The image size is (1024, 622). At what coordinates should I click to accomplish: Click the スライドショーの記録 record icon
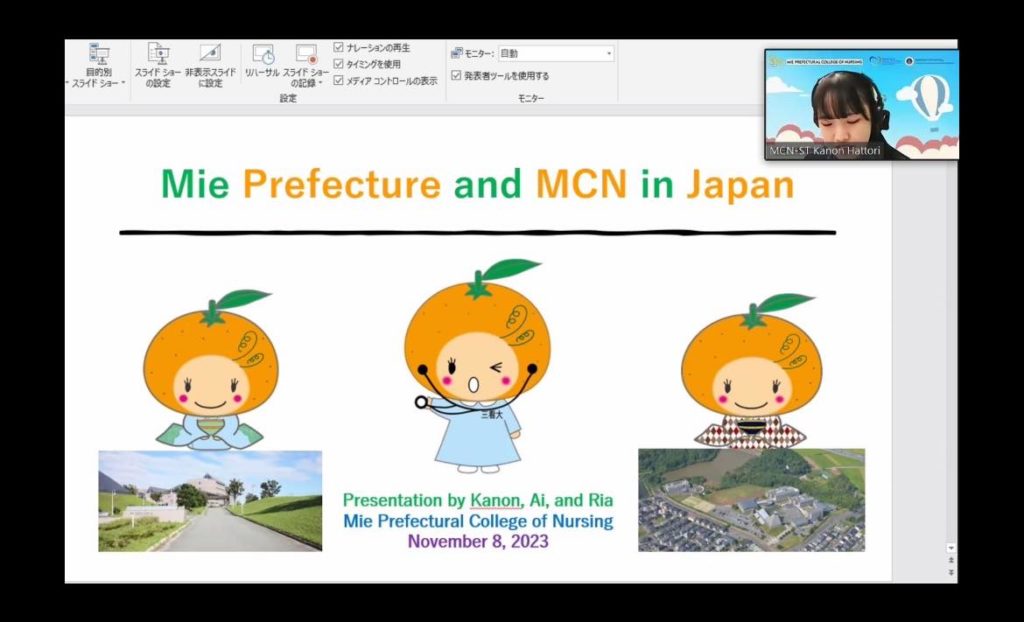tap(306, 54)
